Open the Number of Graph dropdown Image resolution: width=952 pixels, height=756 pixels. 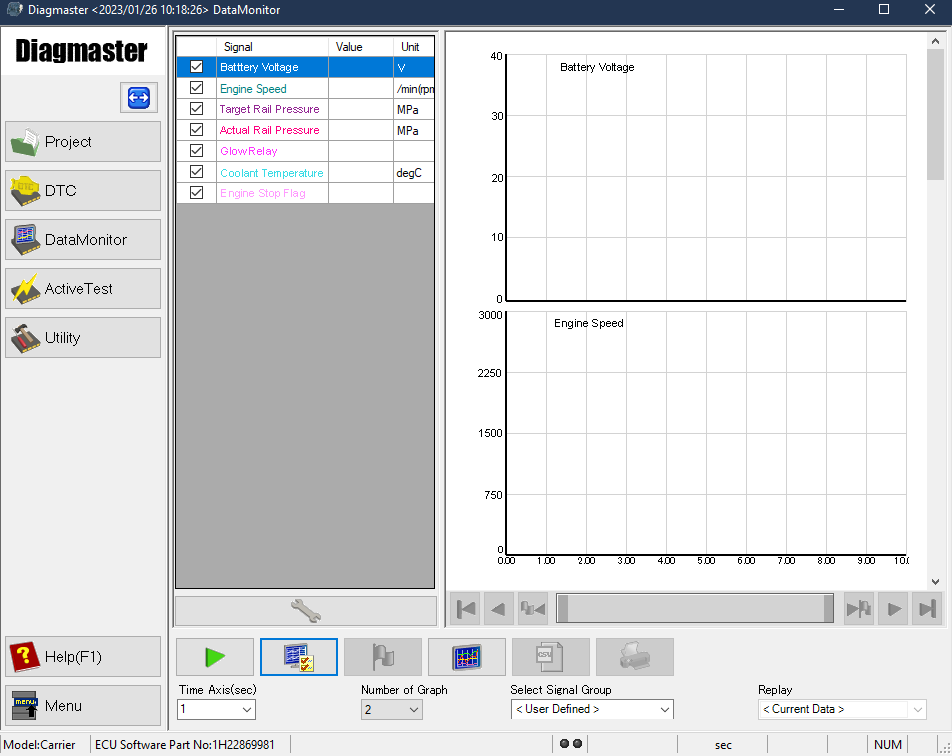click(x=392, y=709)
